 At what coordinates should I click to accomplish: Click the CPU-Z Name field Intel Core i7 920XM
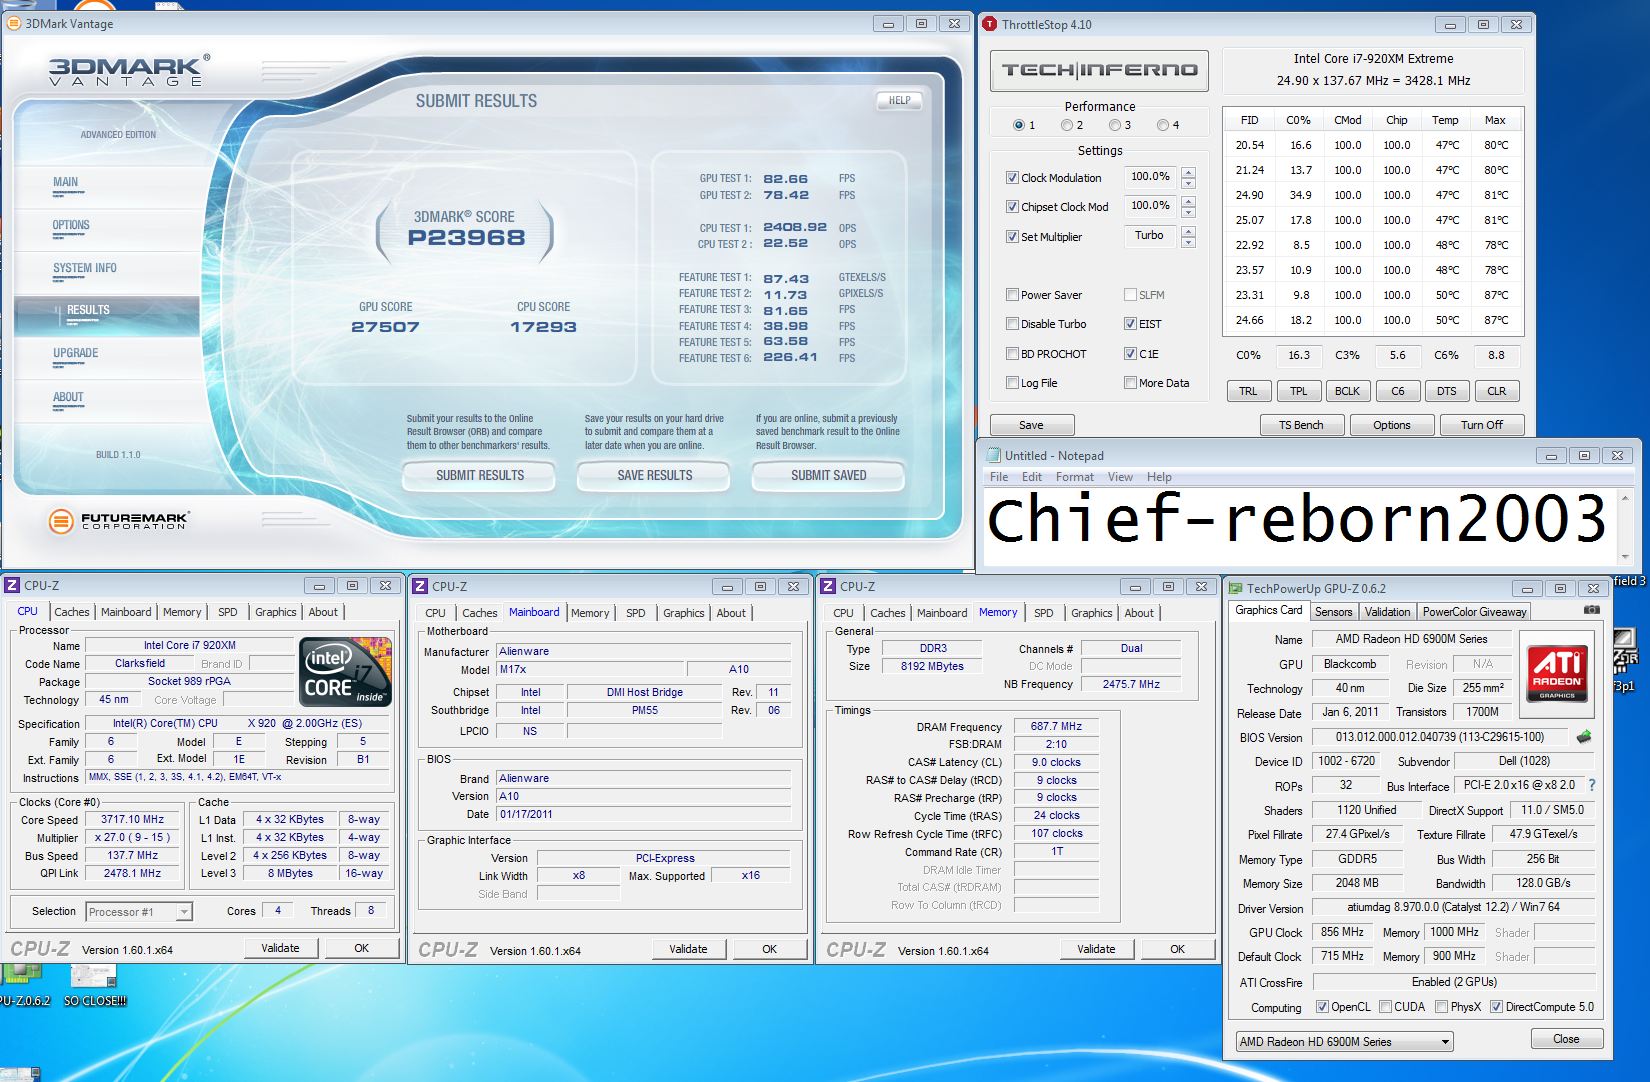coord(189,645)
